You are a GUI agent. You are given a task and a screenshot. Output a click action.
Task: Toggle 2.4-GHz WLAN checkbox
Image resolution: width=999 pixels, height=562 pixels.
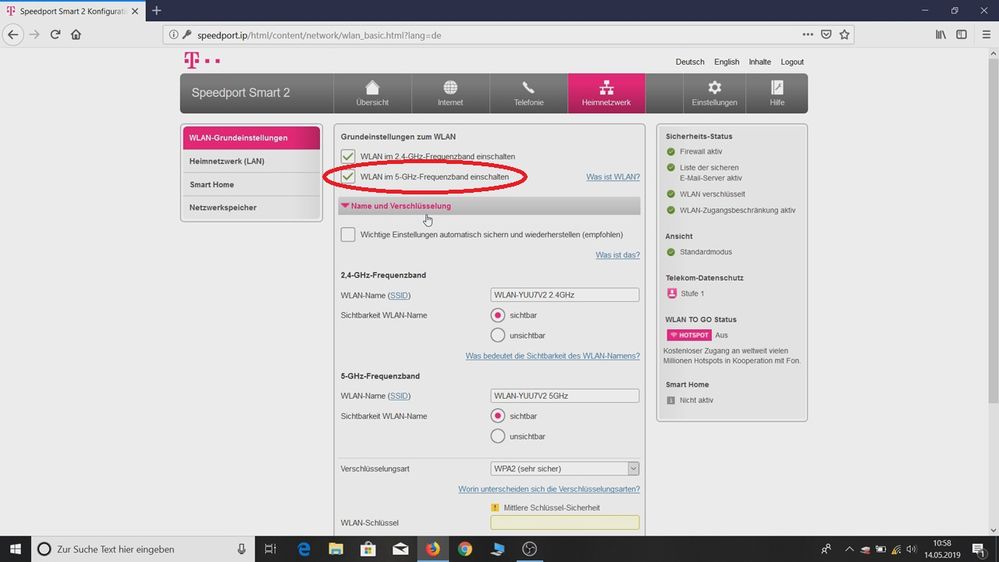pos(348,156)
